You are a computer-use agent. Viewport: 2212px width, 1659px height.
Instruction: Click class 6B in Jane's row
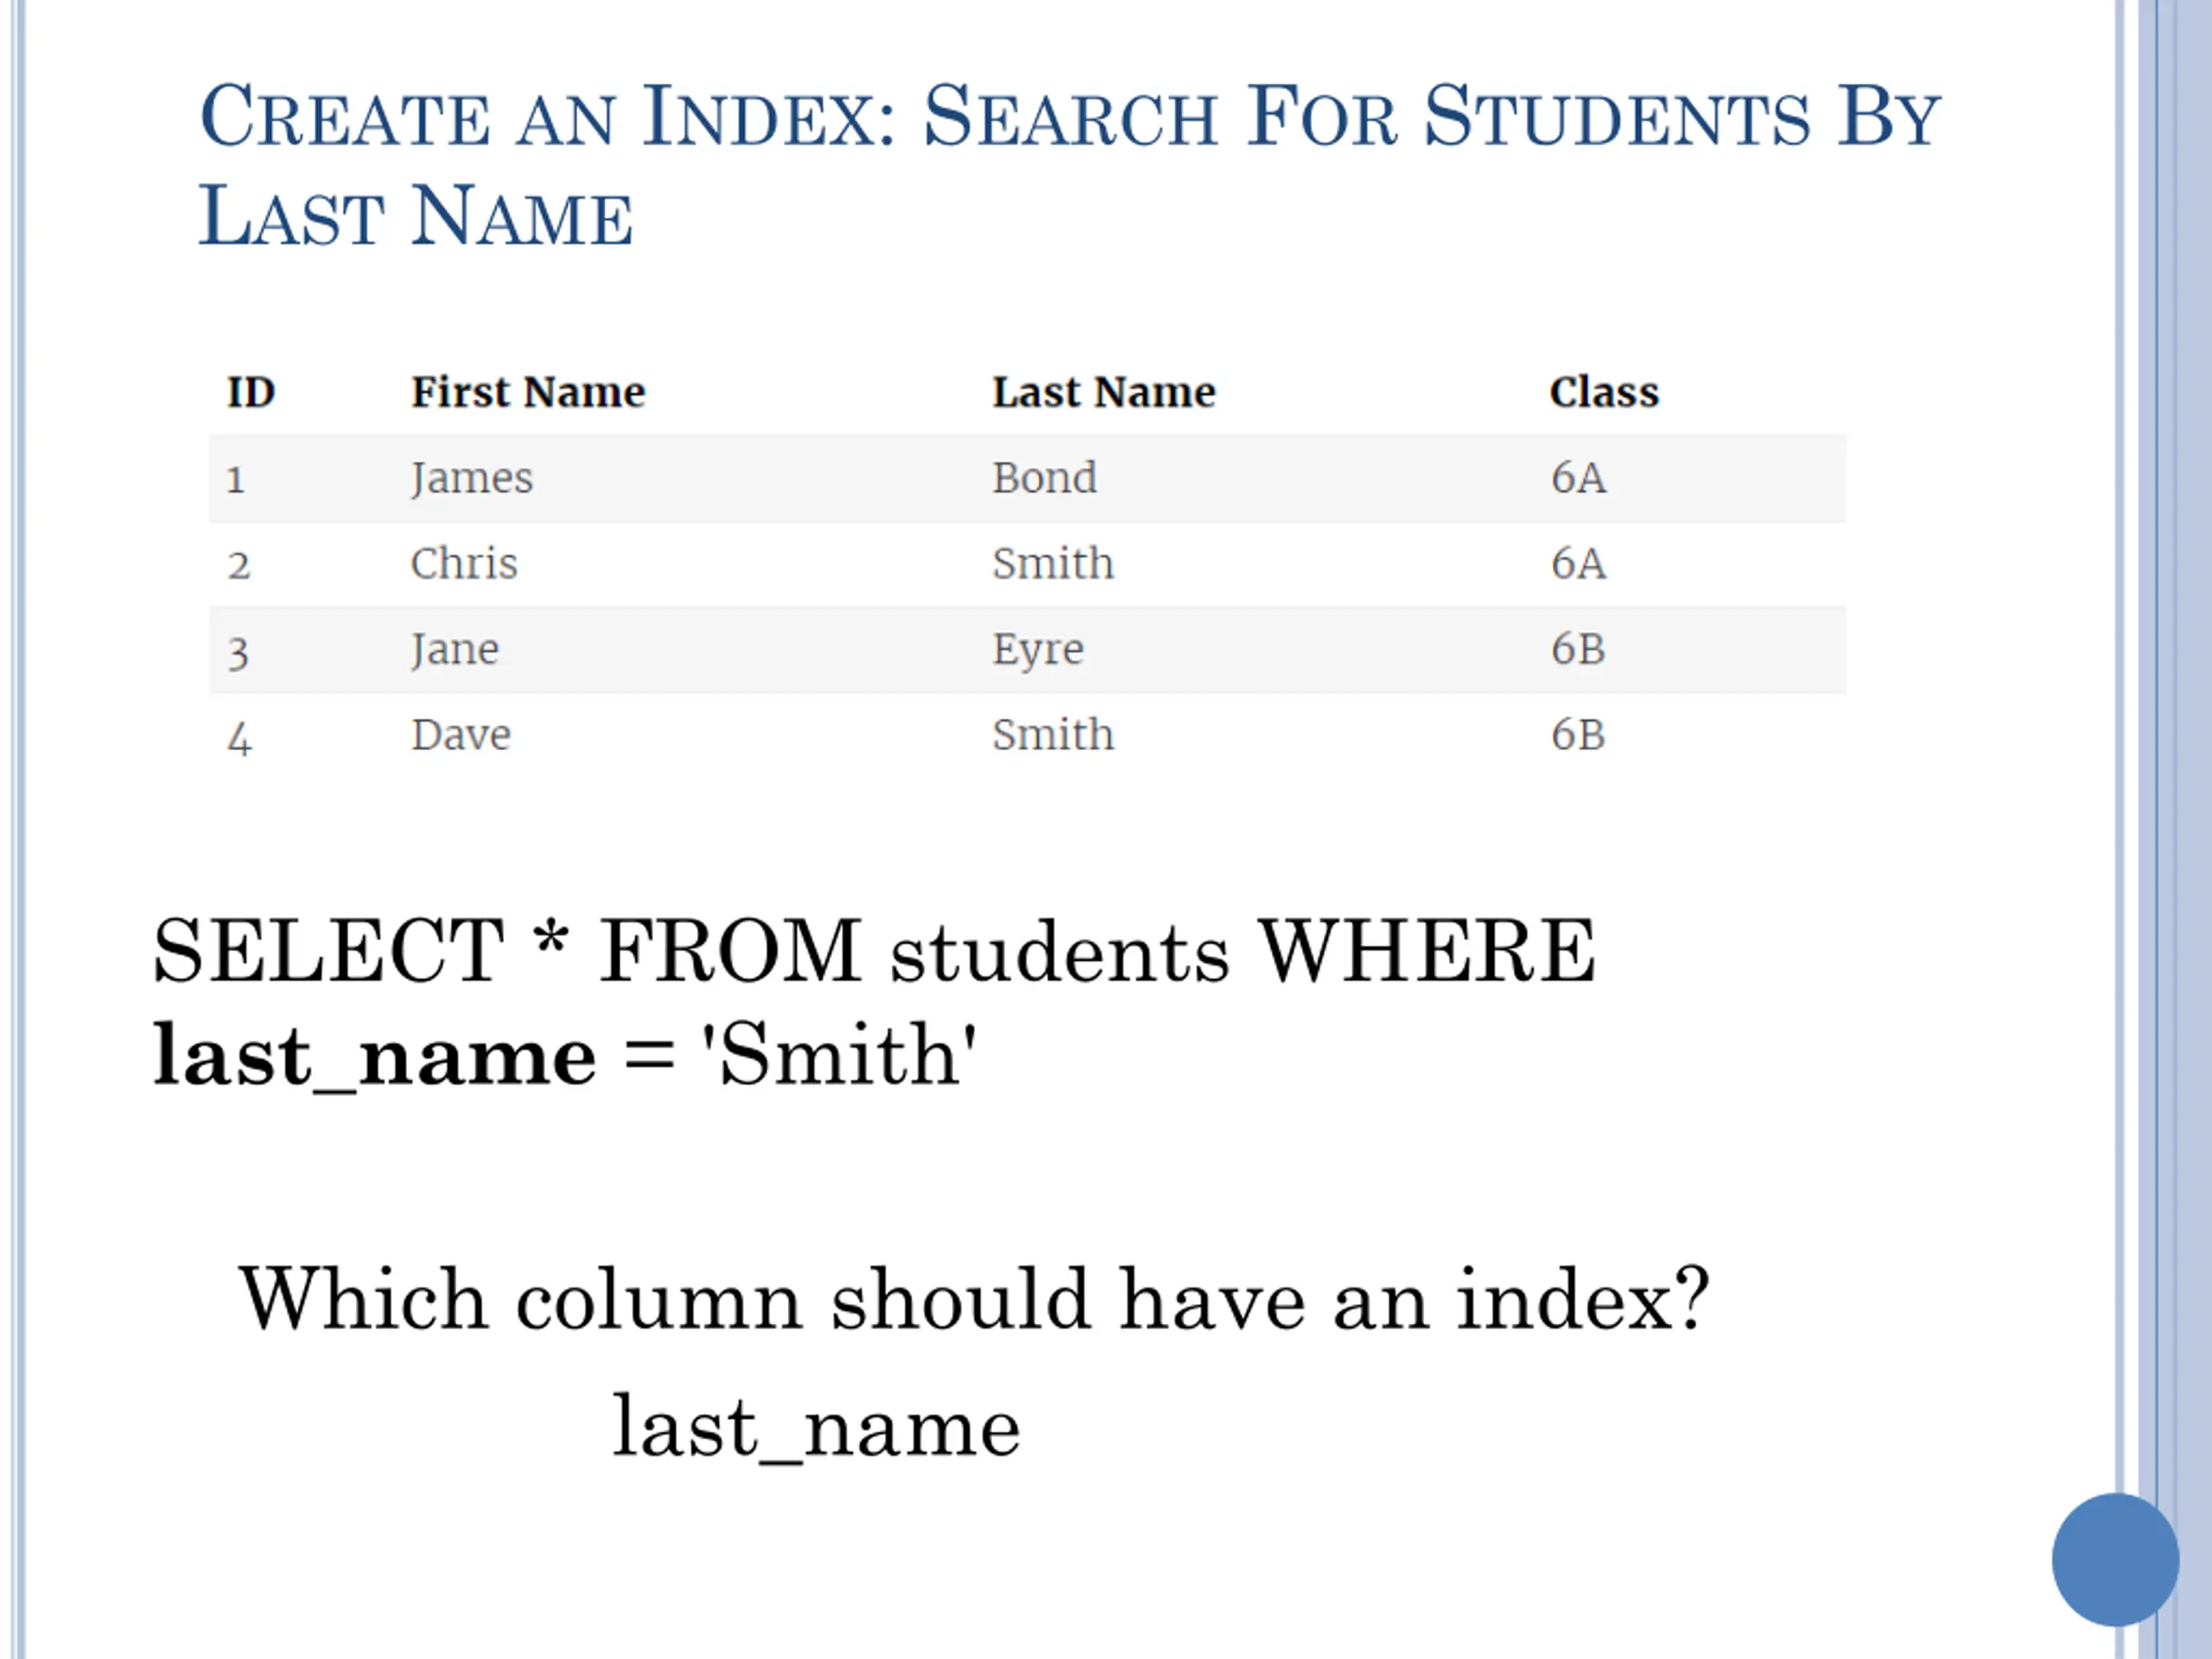pyautogui.click(x=1578, y=650)
